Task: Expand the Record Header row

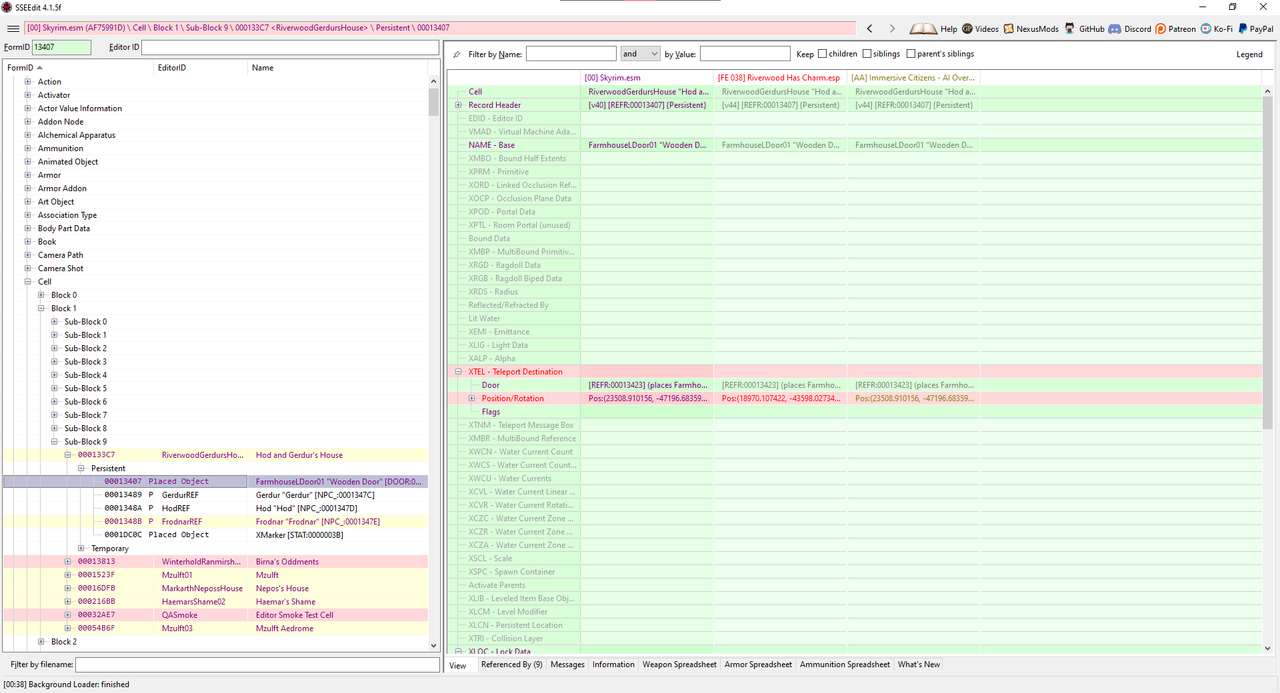Action: (x=458, y=105)
